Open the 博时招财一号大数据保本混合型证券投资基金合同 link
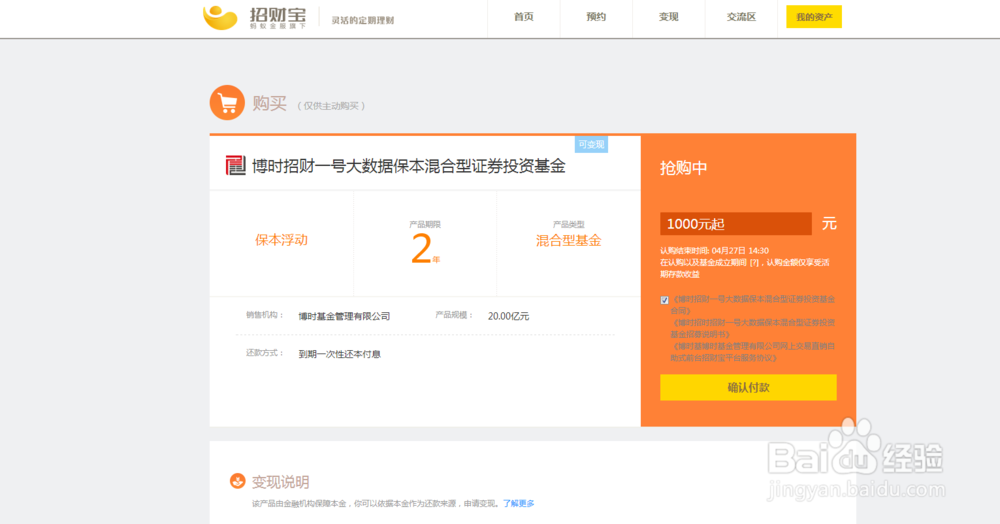1000x524 pixels. 753,305
